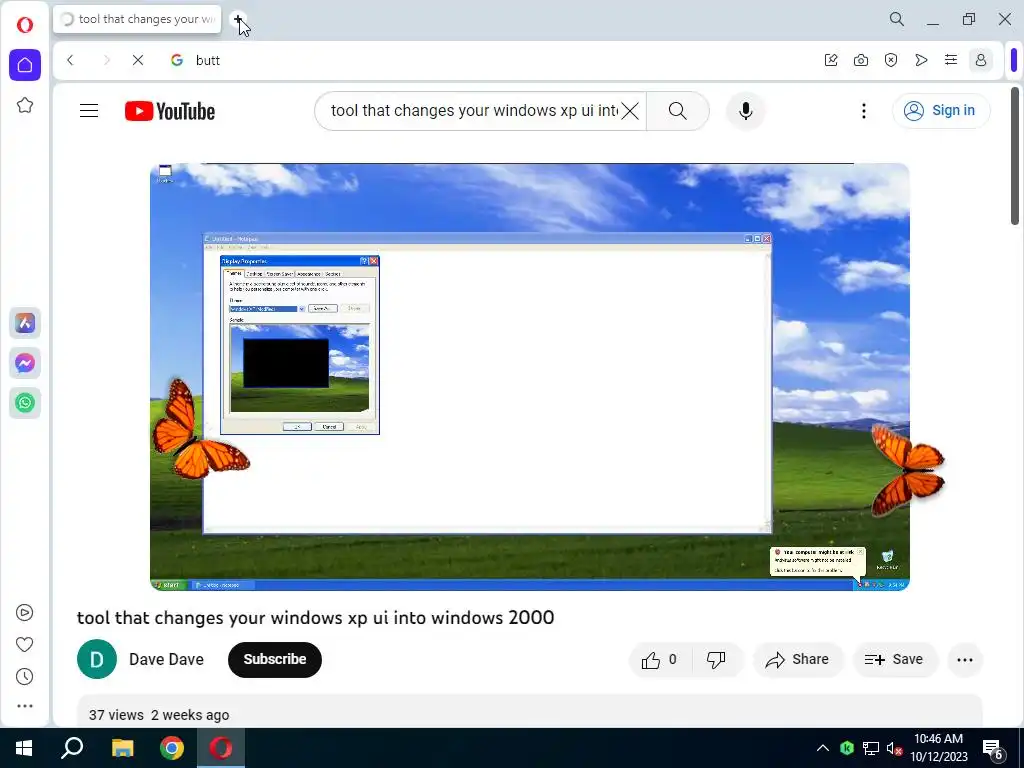Open a new tab with plus button
This screenshot has width=1024, height=768.
(x=238, y=20)
